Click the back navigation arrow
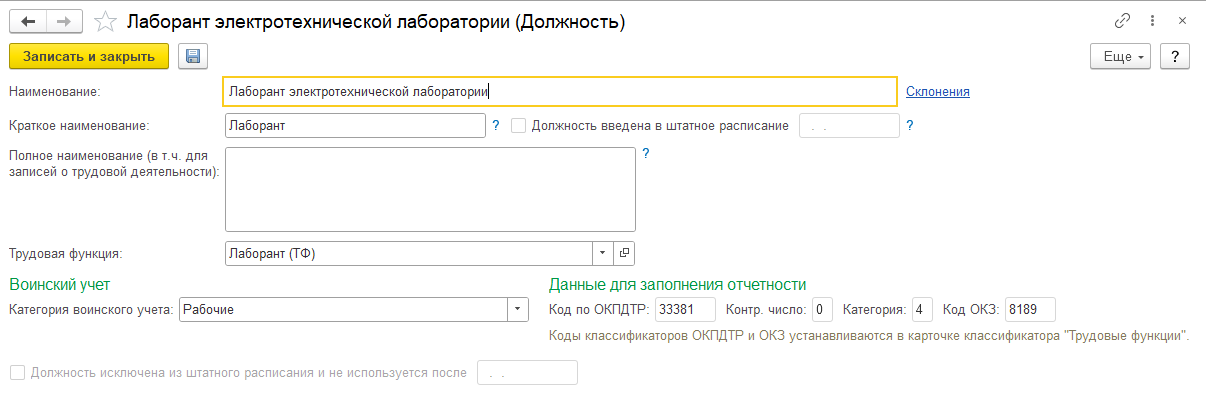 coord(28,21)
